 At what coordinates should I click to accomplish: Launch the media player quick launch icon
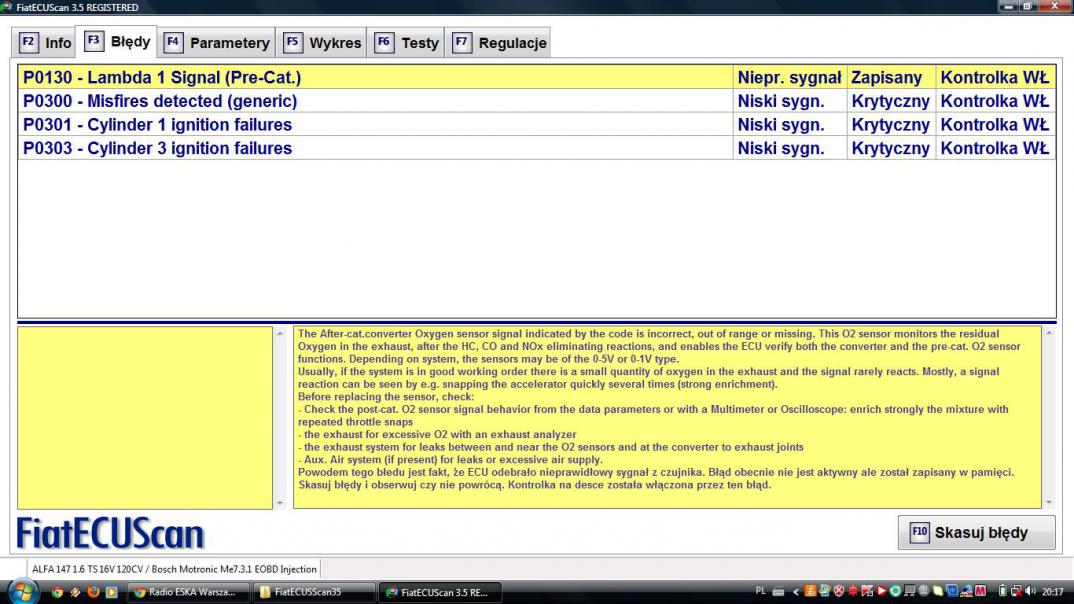[x=111, y=592]
